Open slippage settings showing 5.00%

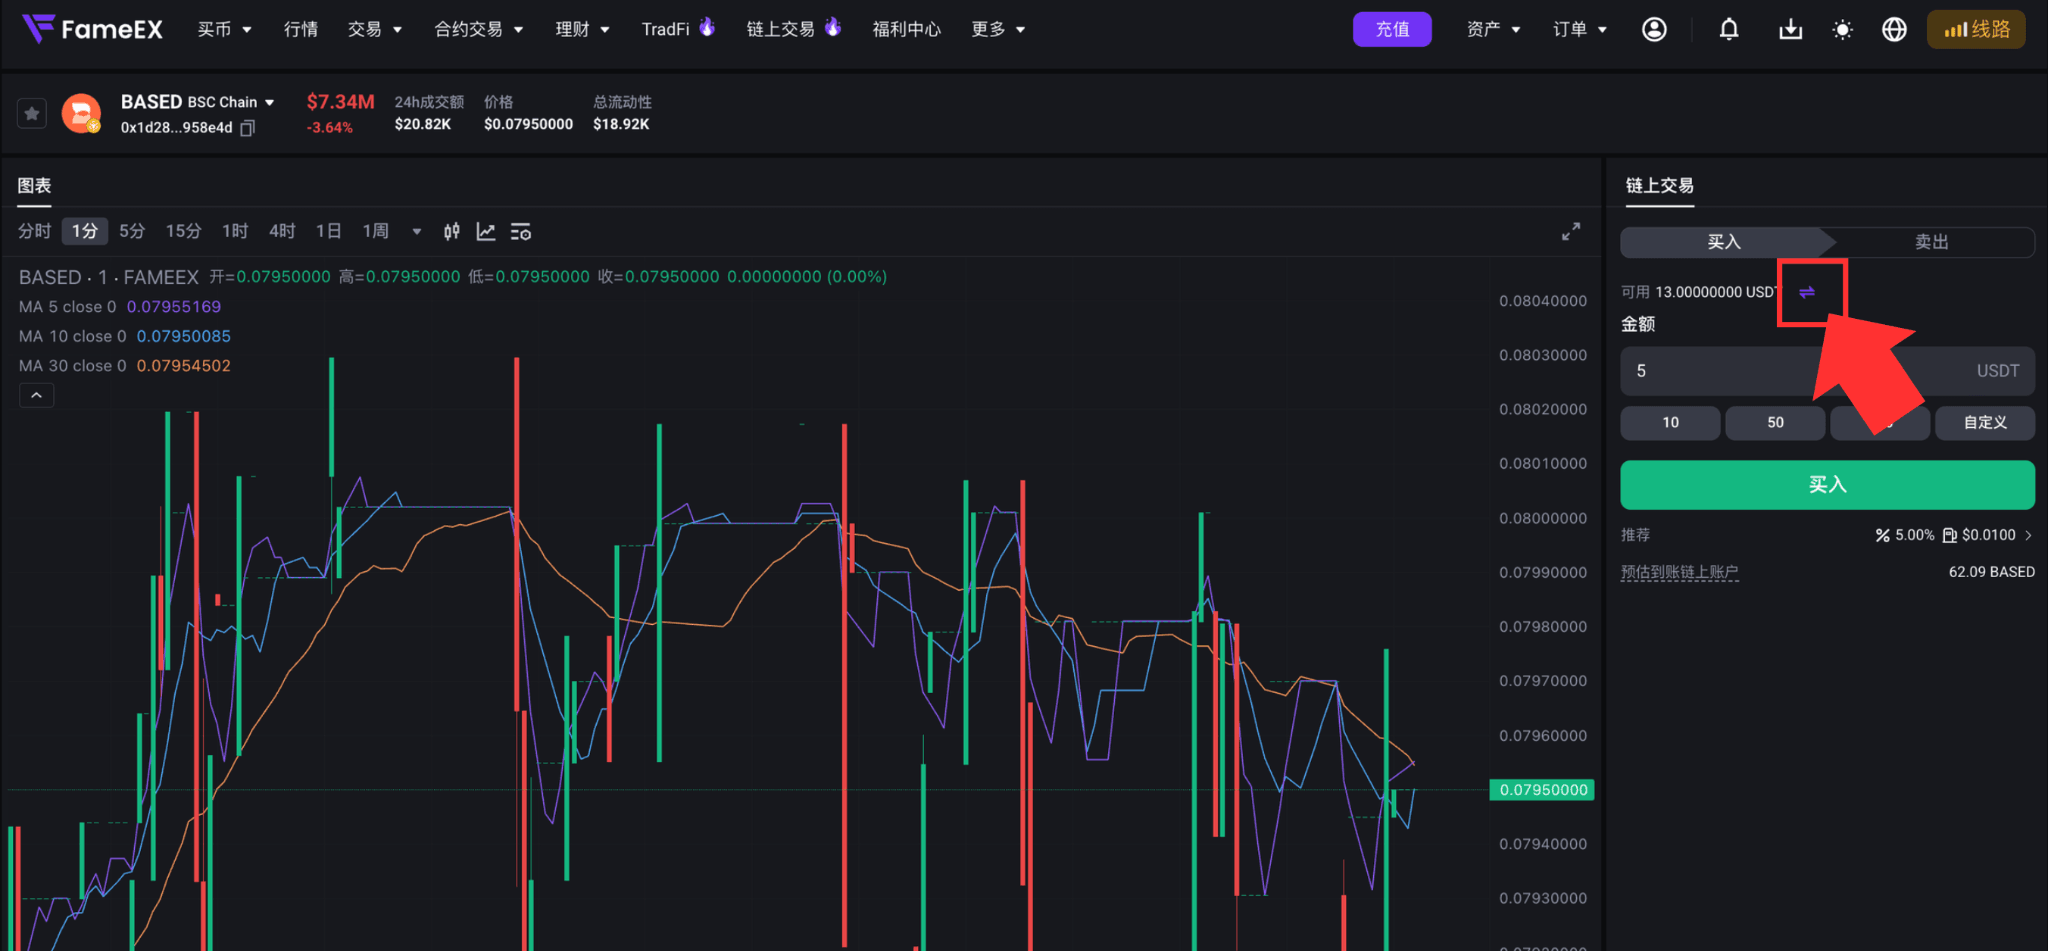[x=1954, y=535]
